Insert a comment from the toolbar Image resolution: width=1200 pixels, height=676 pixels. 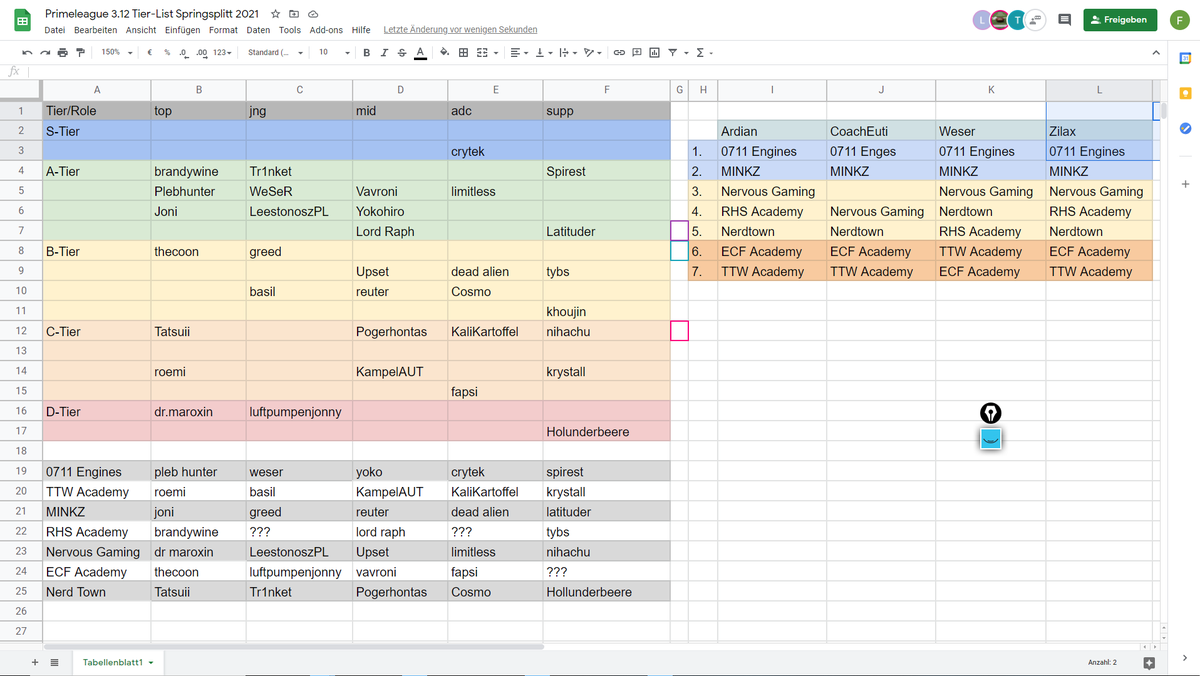click(637, 52)
